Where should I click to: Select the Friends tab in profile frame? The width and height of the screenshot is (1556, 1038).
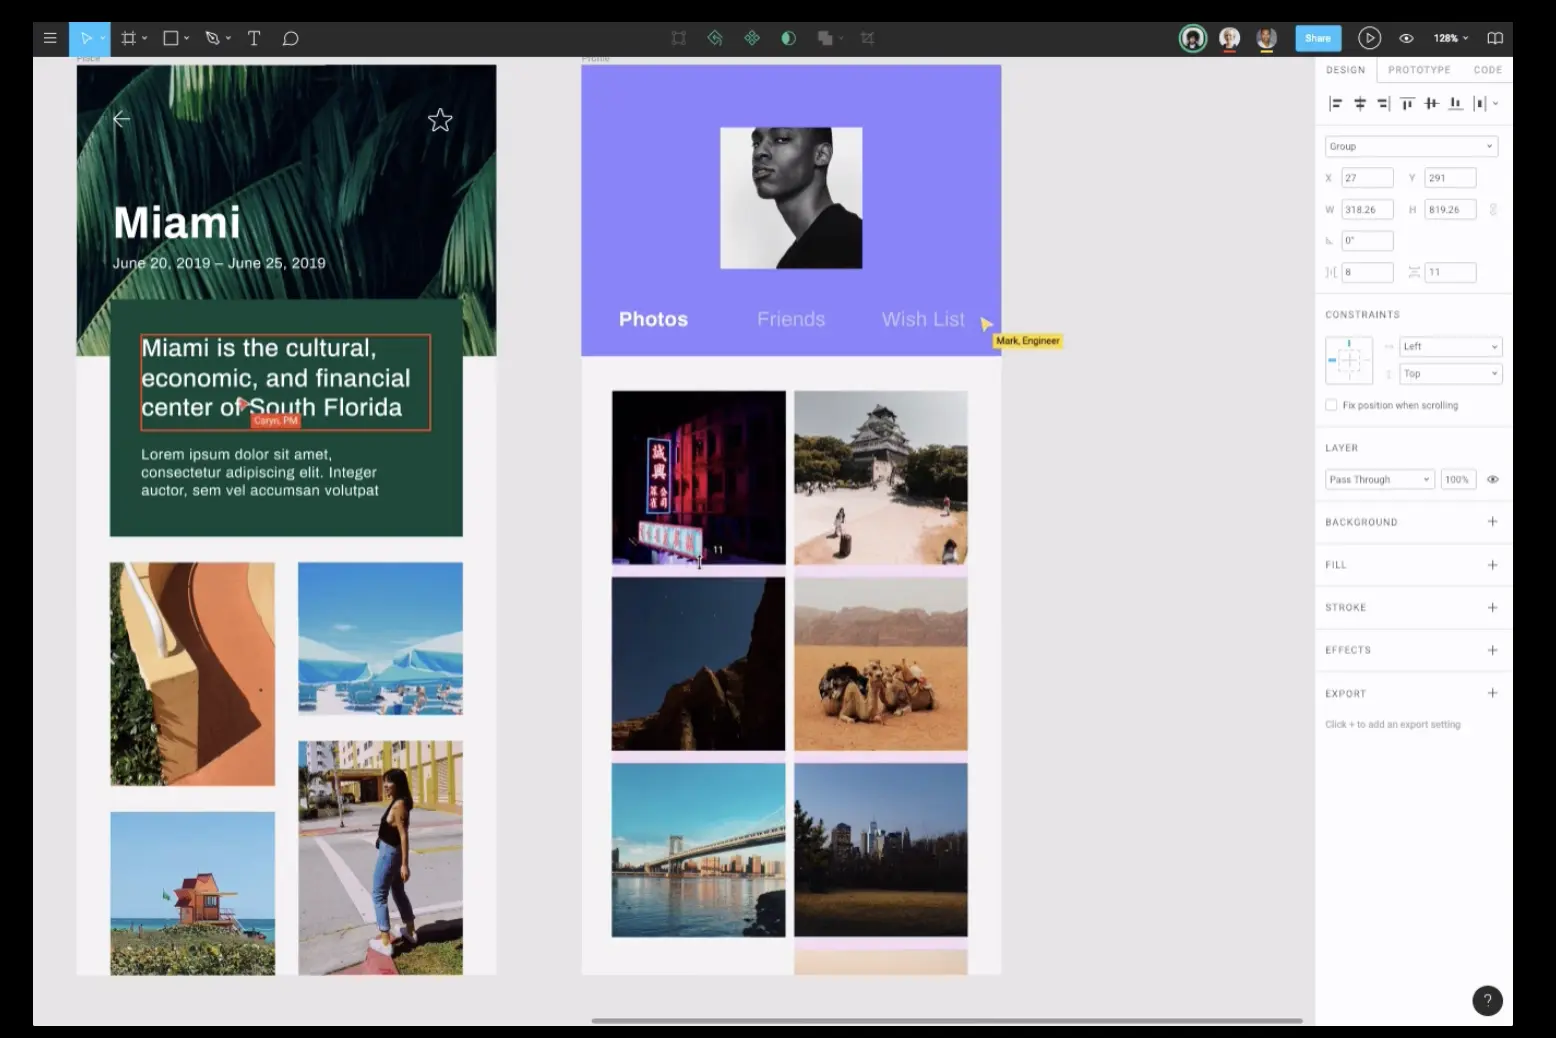[x=791, y=320]
